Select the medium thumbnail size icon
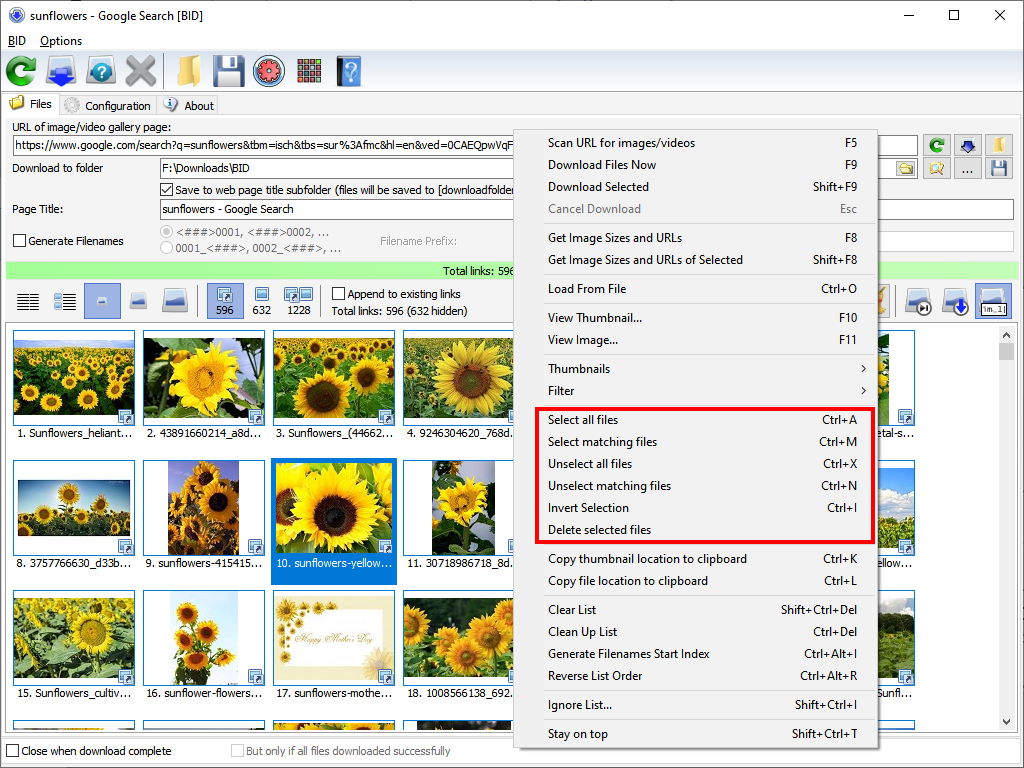This screenshot has width=1024, height=768. coord(138,301)
